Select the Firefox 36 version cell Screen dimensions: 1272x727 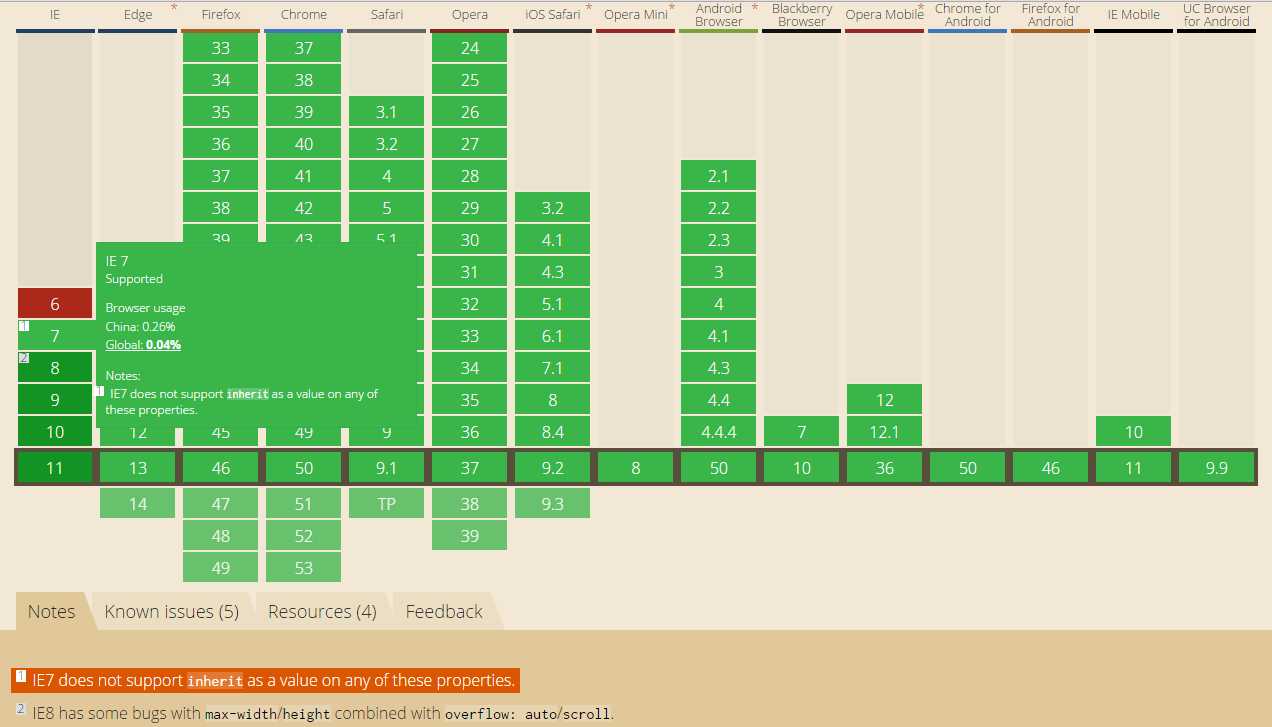click(x=221, y=144)
